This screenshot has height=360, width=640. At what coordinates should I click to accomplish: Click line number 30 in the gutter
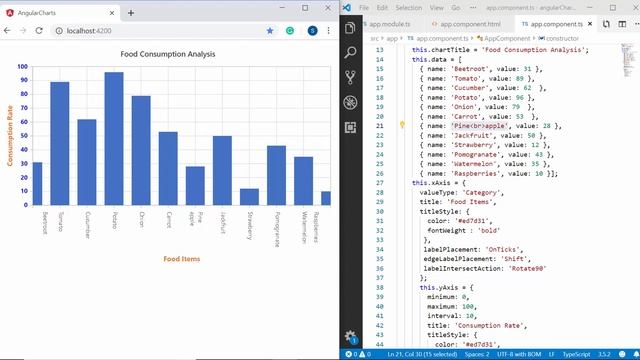[x=380, y=211]
